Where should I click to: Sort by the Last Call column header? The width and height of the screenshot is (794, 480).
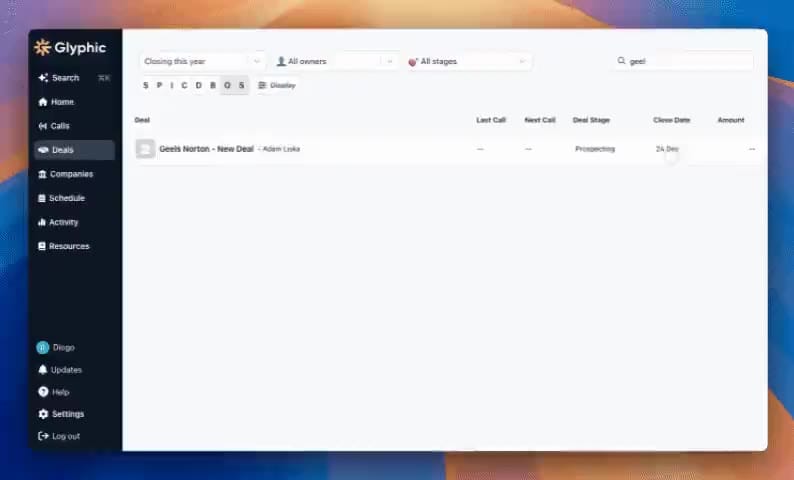pyautogui.click(x=491, y=120)
